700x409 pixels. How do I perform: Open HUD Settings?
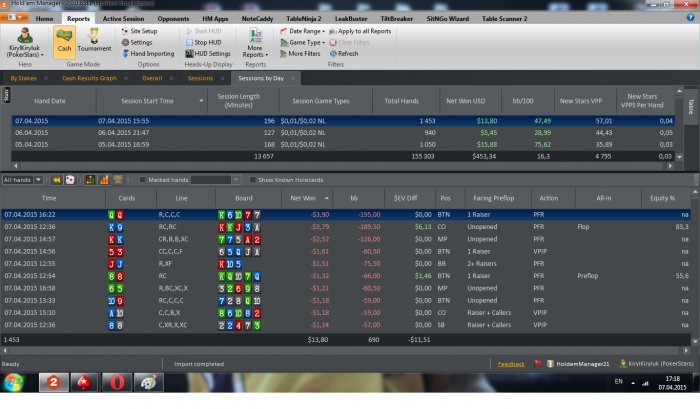pyautogui.click(x=208, y=54)
